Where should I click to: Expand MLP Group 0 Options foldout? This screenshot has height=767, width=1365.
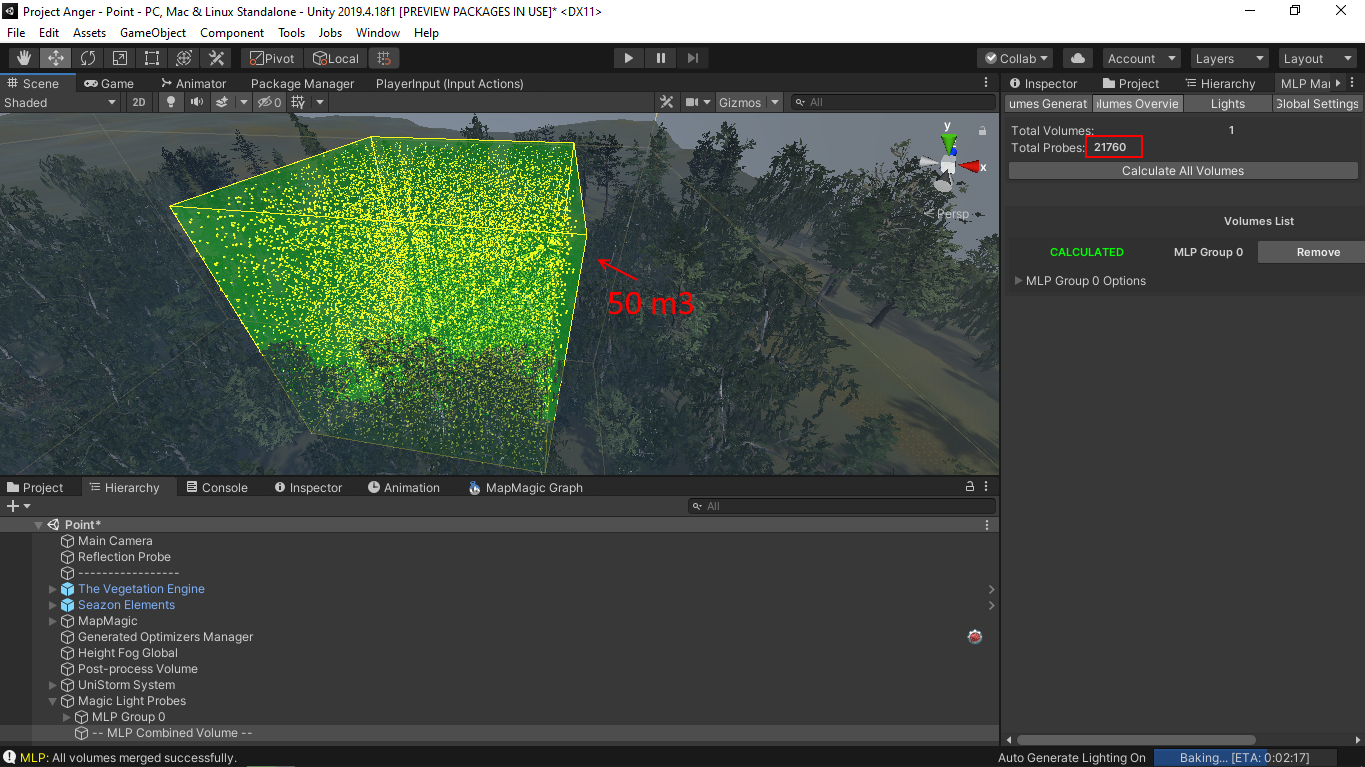coord(1019,281)
